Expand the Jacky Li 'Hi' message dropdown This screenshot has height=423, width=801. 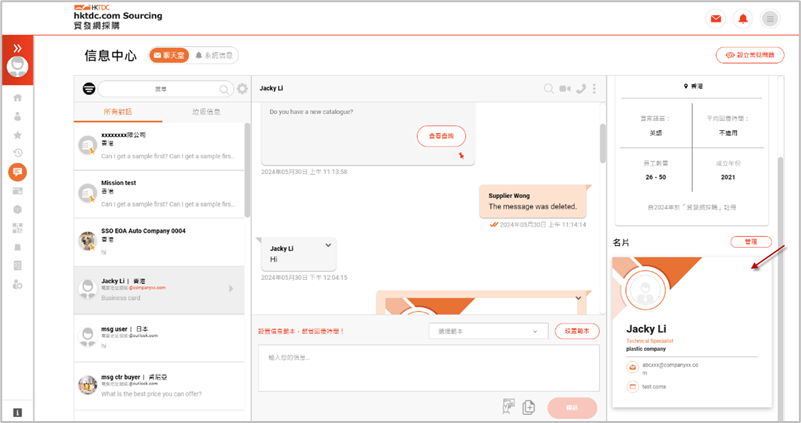point(328,245)
